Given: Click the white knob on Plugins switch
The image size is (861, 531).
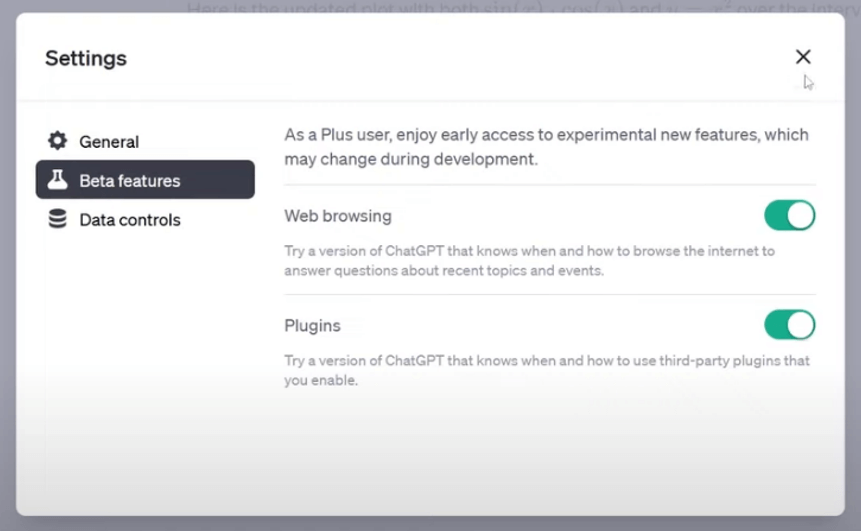Looking at the screenshot, I should 800,325.
